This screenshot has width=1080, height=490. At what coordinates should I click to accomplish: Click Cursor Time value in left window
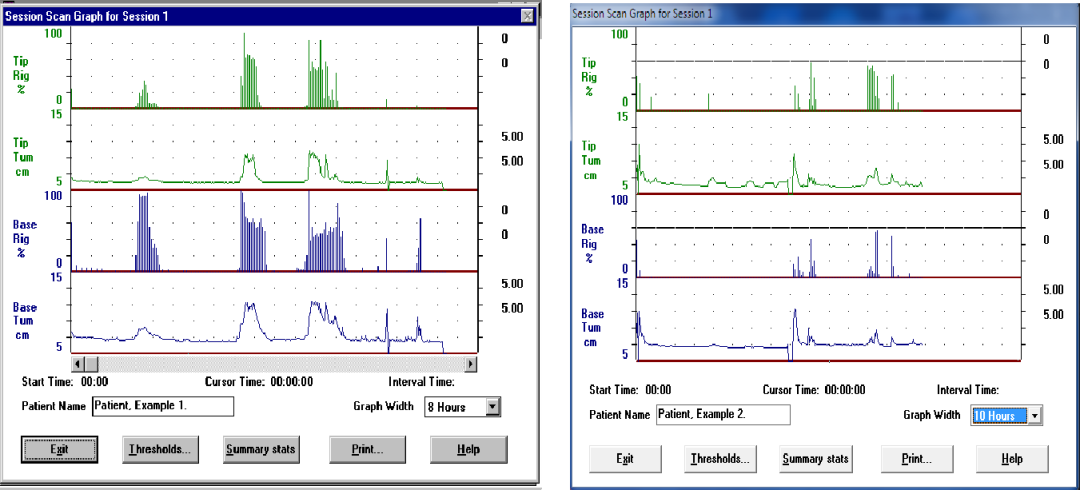292,381
